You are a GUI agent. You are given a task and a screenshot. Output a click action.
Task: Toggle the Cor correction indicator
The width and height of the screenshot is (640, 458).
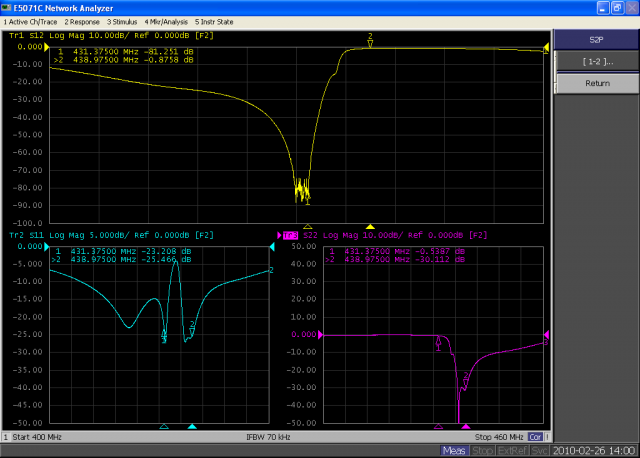pyautogui.click(x=536, y=437)
